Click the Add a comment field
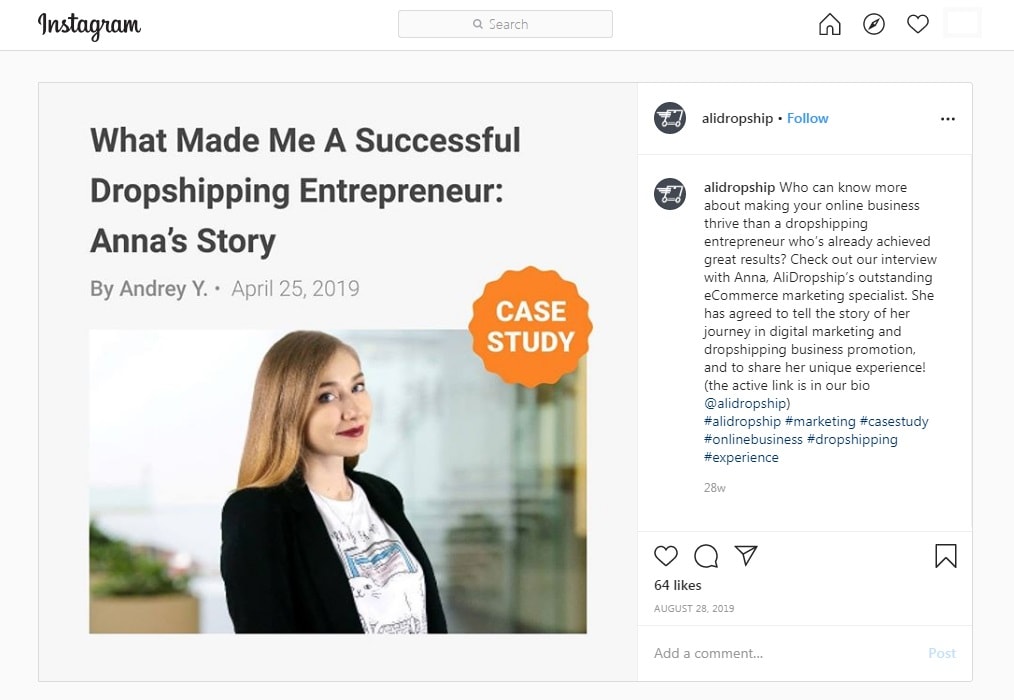1014x700 pixels. 780,653
